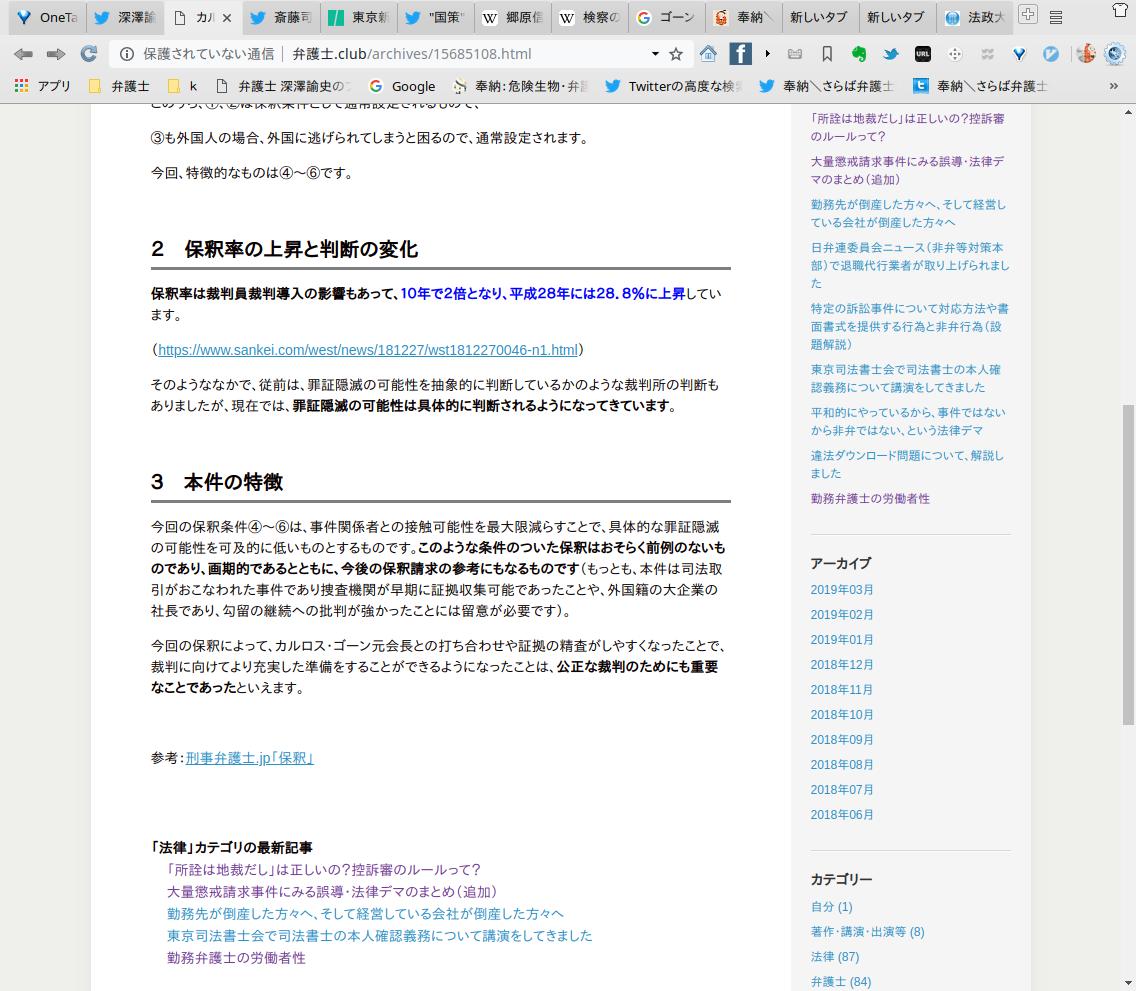The height and width of the screenshot is (991, 1136).
Task: Open 大量懲戒請求事件 article under latest posts
Action: point(332,892)
